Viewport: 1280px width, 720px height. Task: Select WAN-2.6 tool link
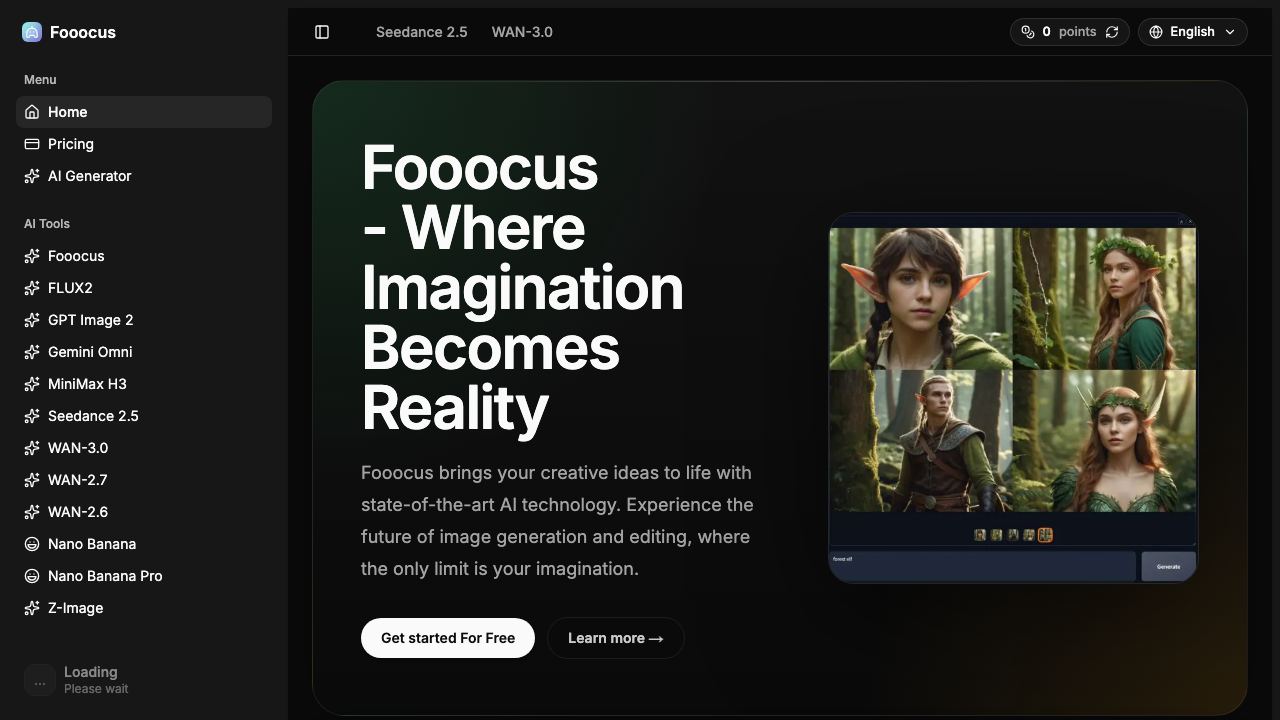(x=144, y=512)
